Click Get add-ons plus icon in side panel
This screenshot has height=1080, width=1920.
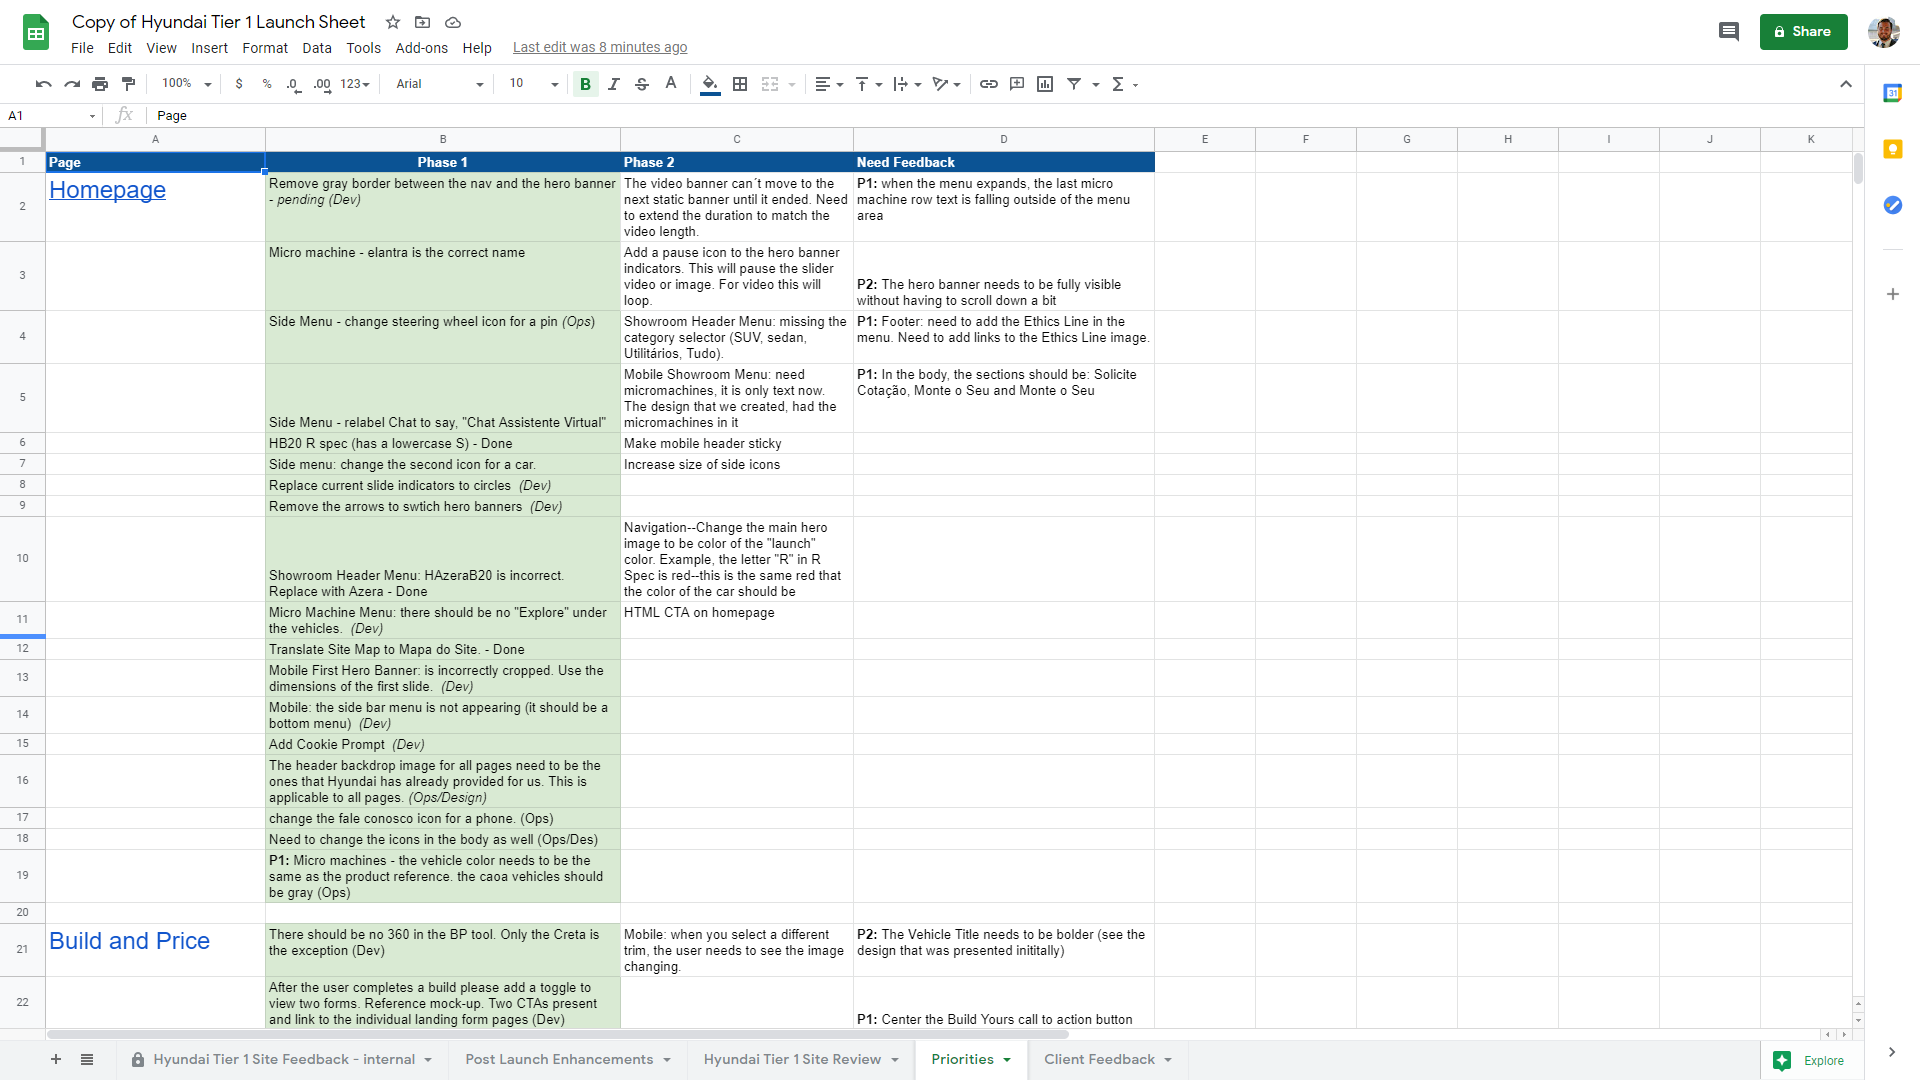pos(1892,294)
